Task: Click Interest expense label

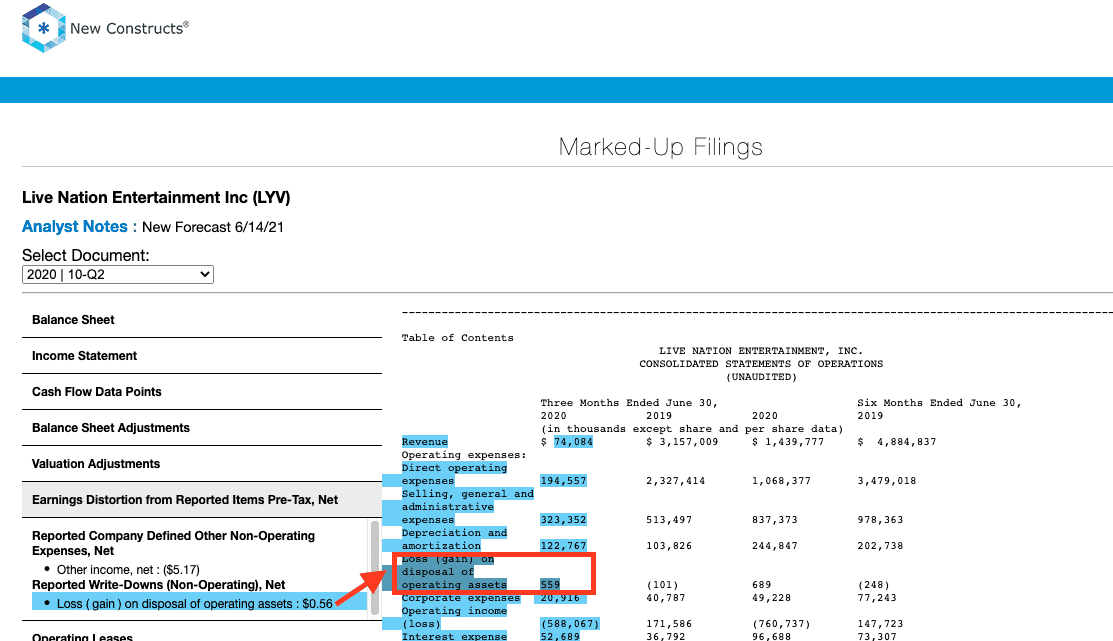Action: [454, 637]
